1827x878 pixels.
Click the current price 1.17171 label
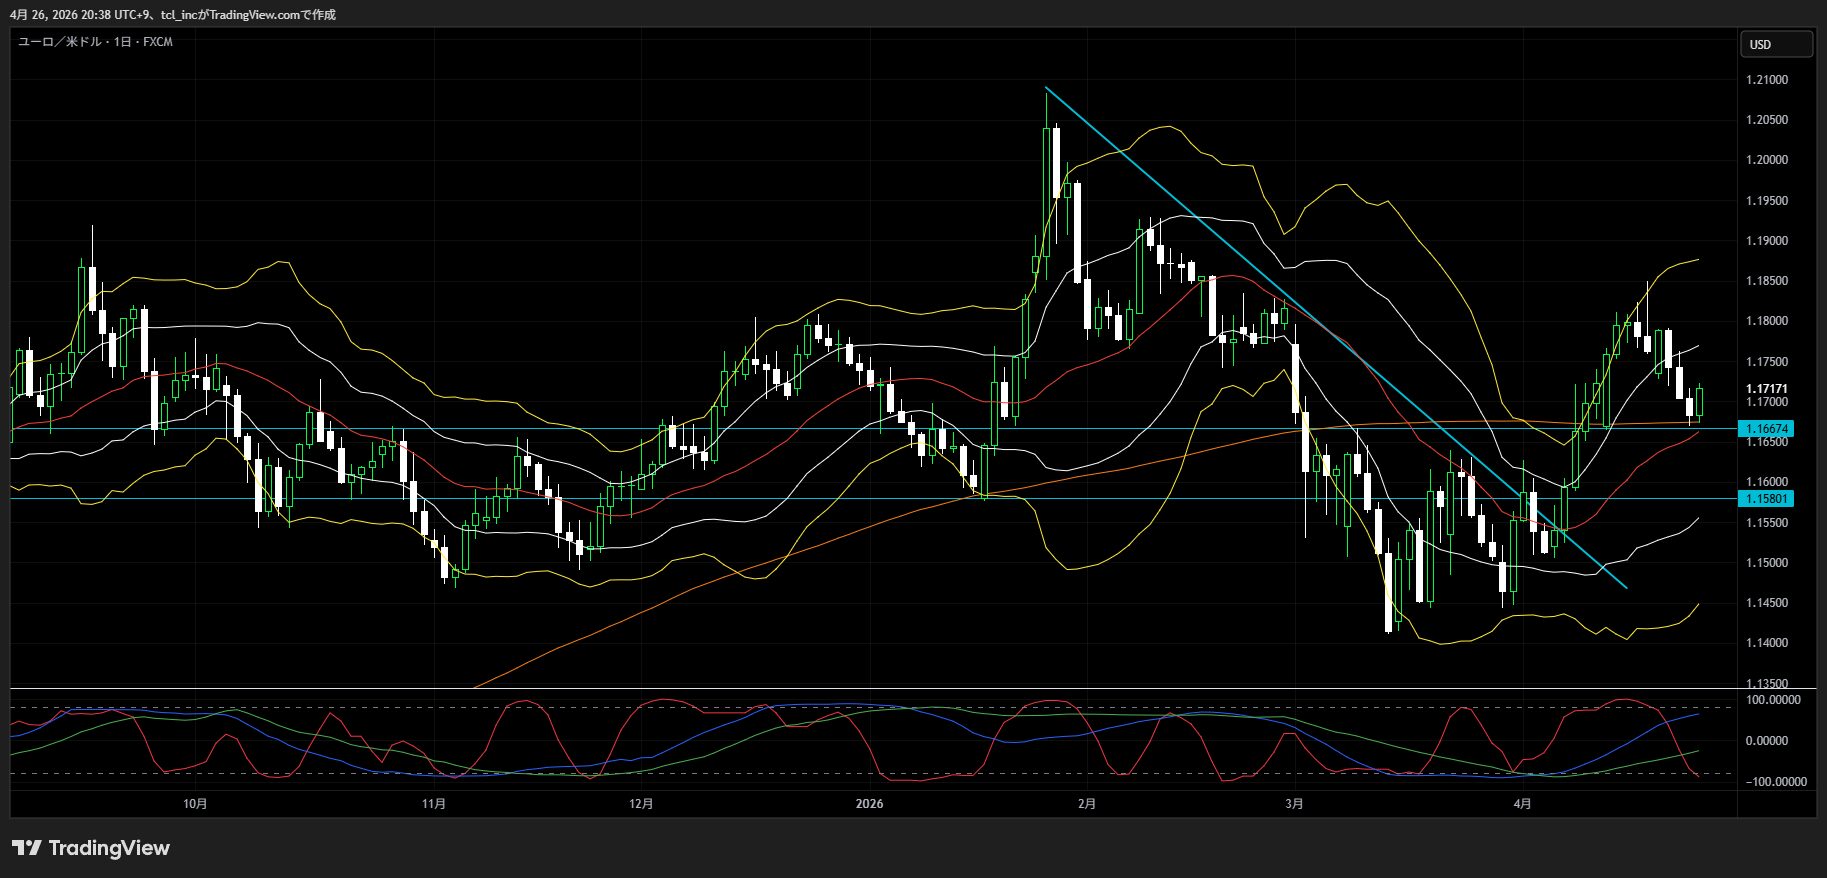pos(1766,388)
